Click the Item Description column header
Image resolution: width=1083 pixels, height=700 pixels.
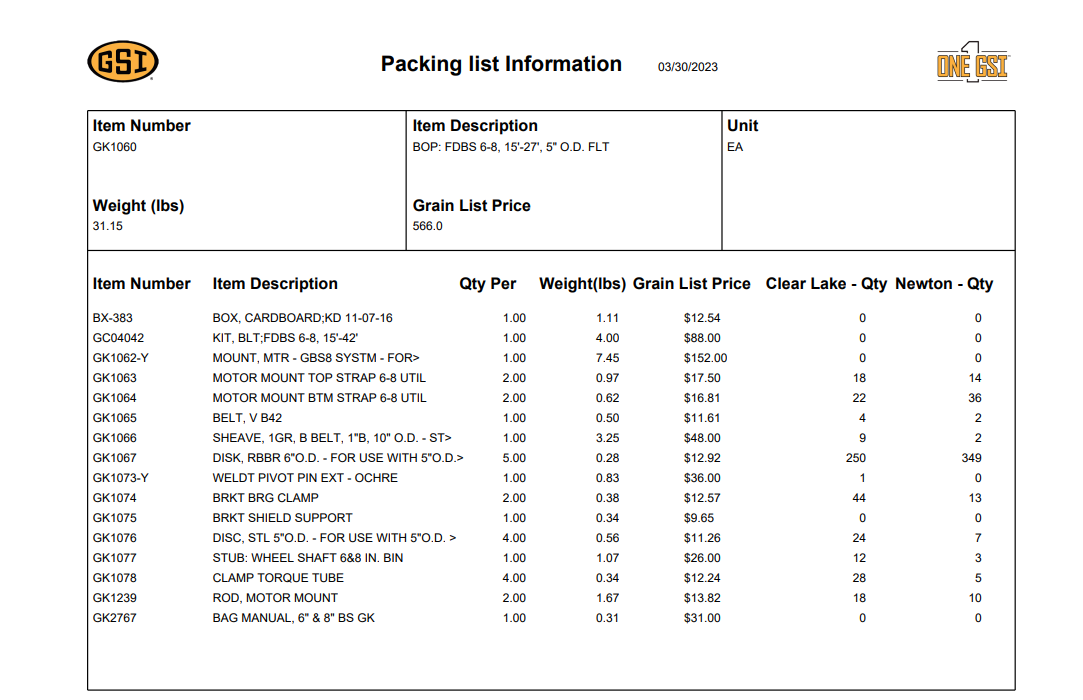[x=275, y=284]
